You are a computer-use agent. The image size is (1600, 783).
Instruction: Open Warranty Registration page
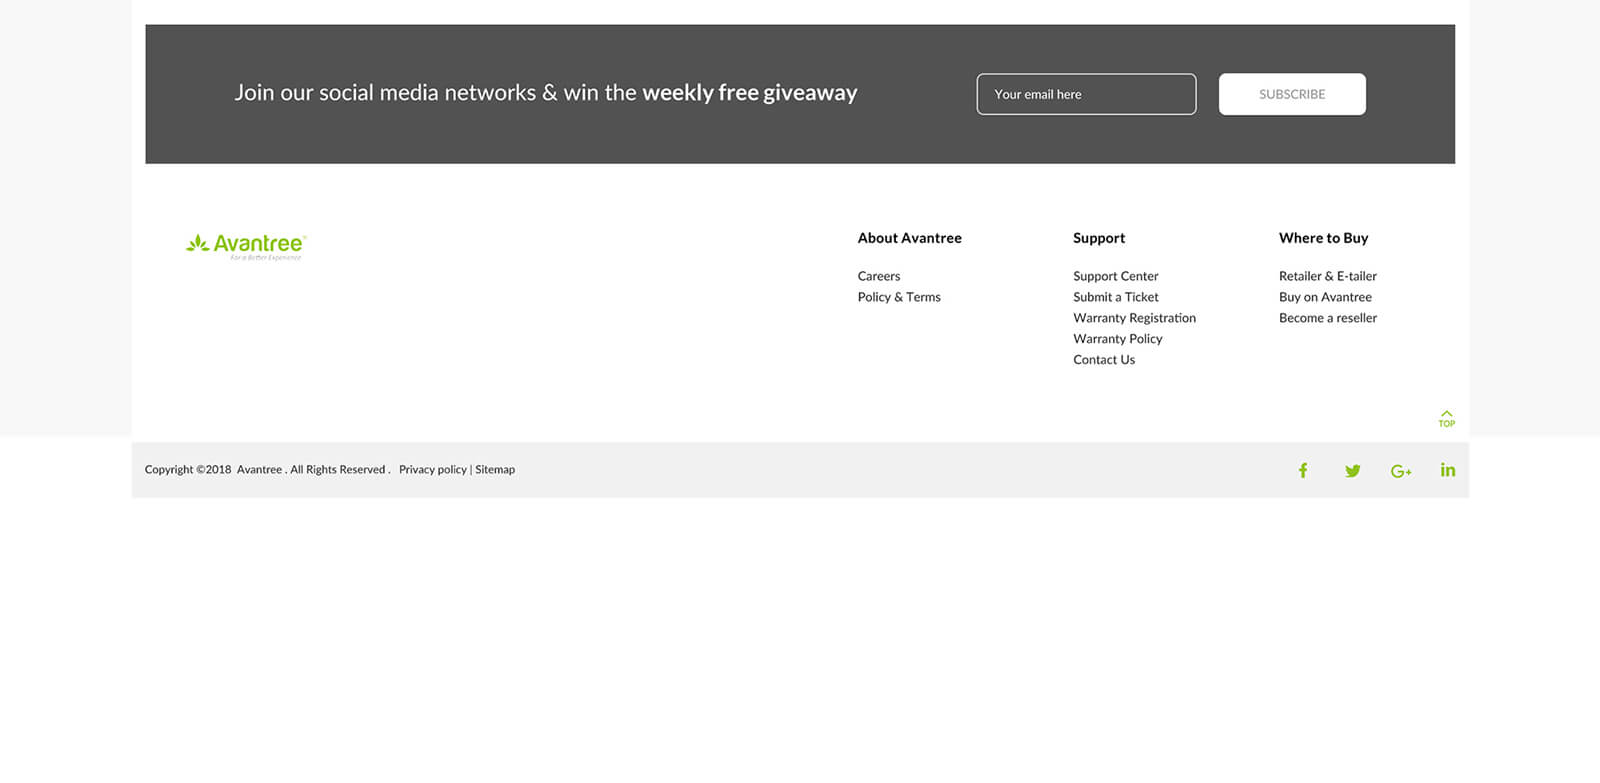pyautogui.click(x=1134, y=318)
